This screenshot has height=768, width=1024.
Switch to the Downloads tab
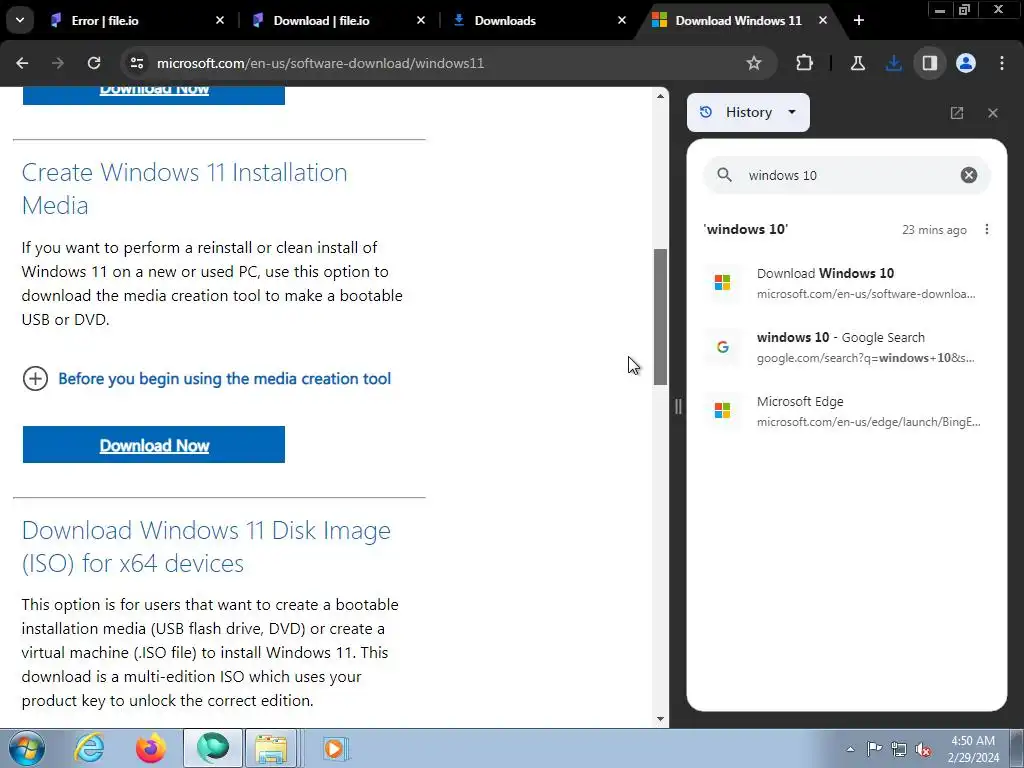538,21
